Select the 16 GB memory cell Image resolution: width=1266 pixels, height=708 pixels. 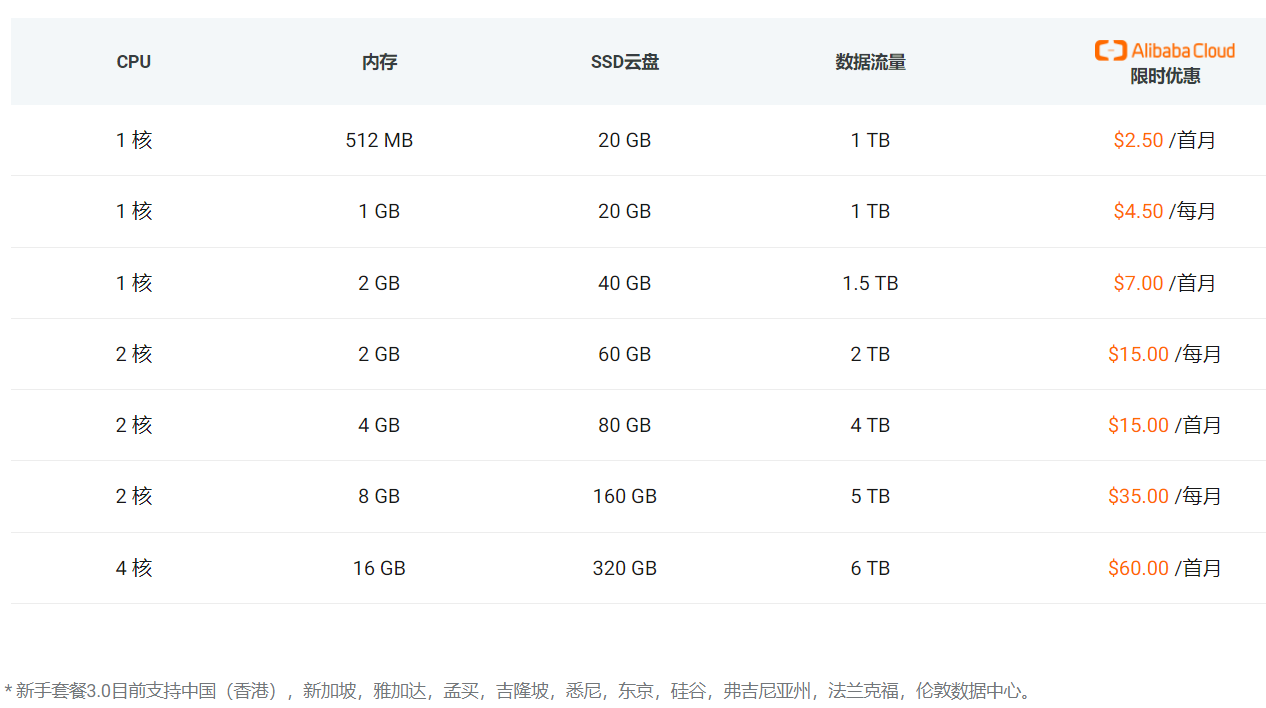pyautogui.click(x=379, y=568)
